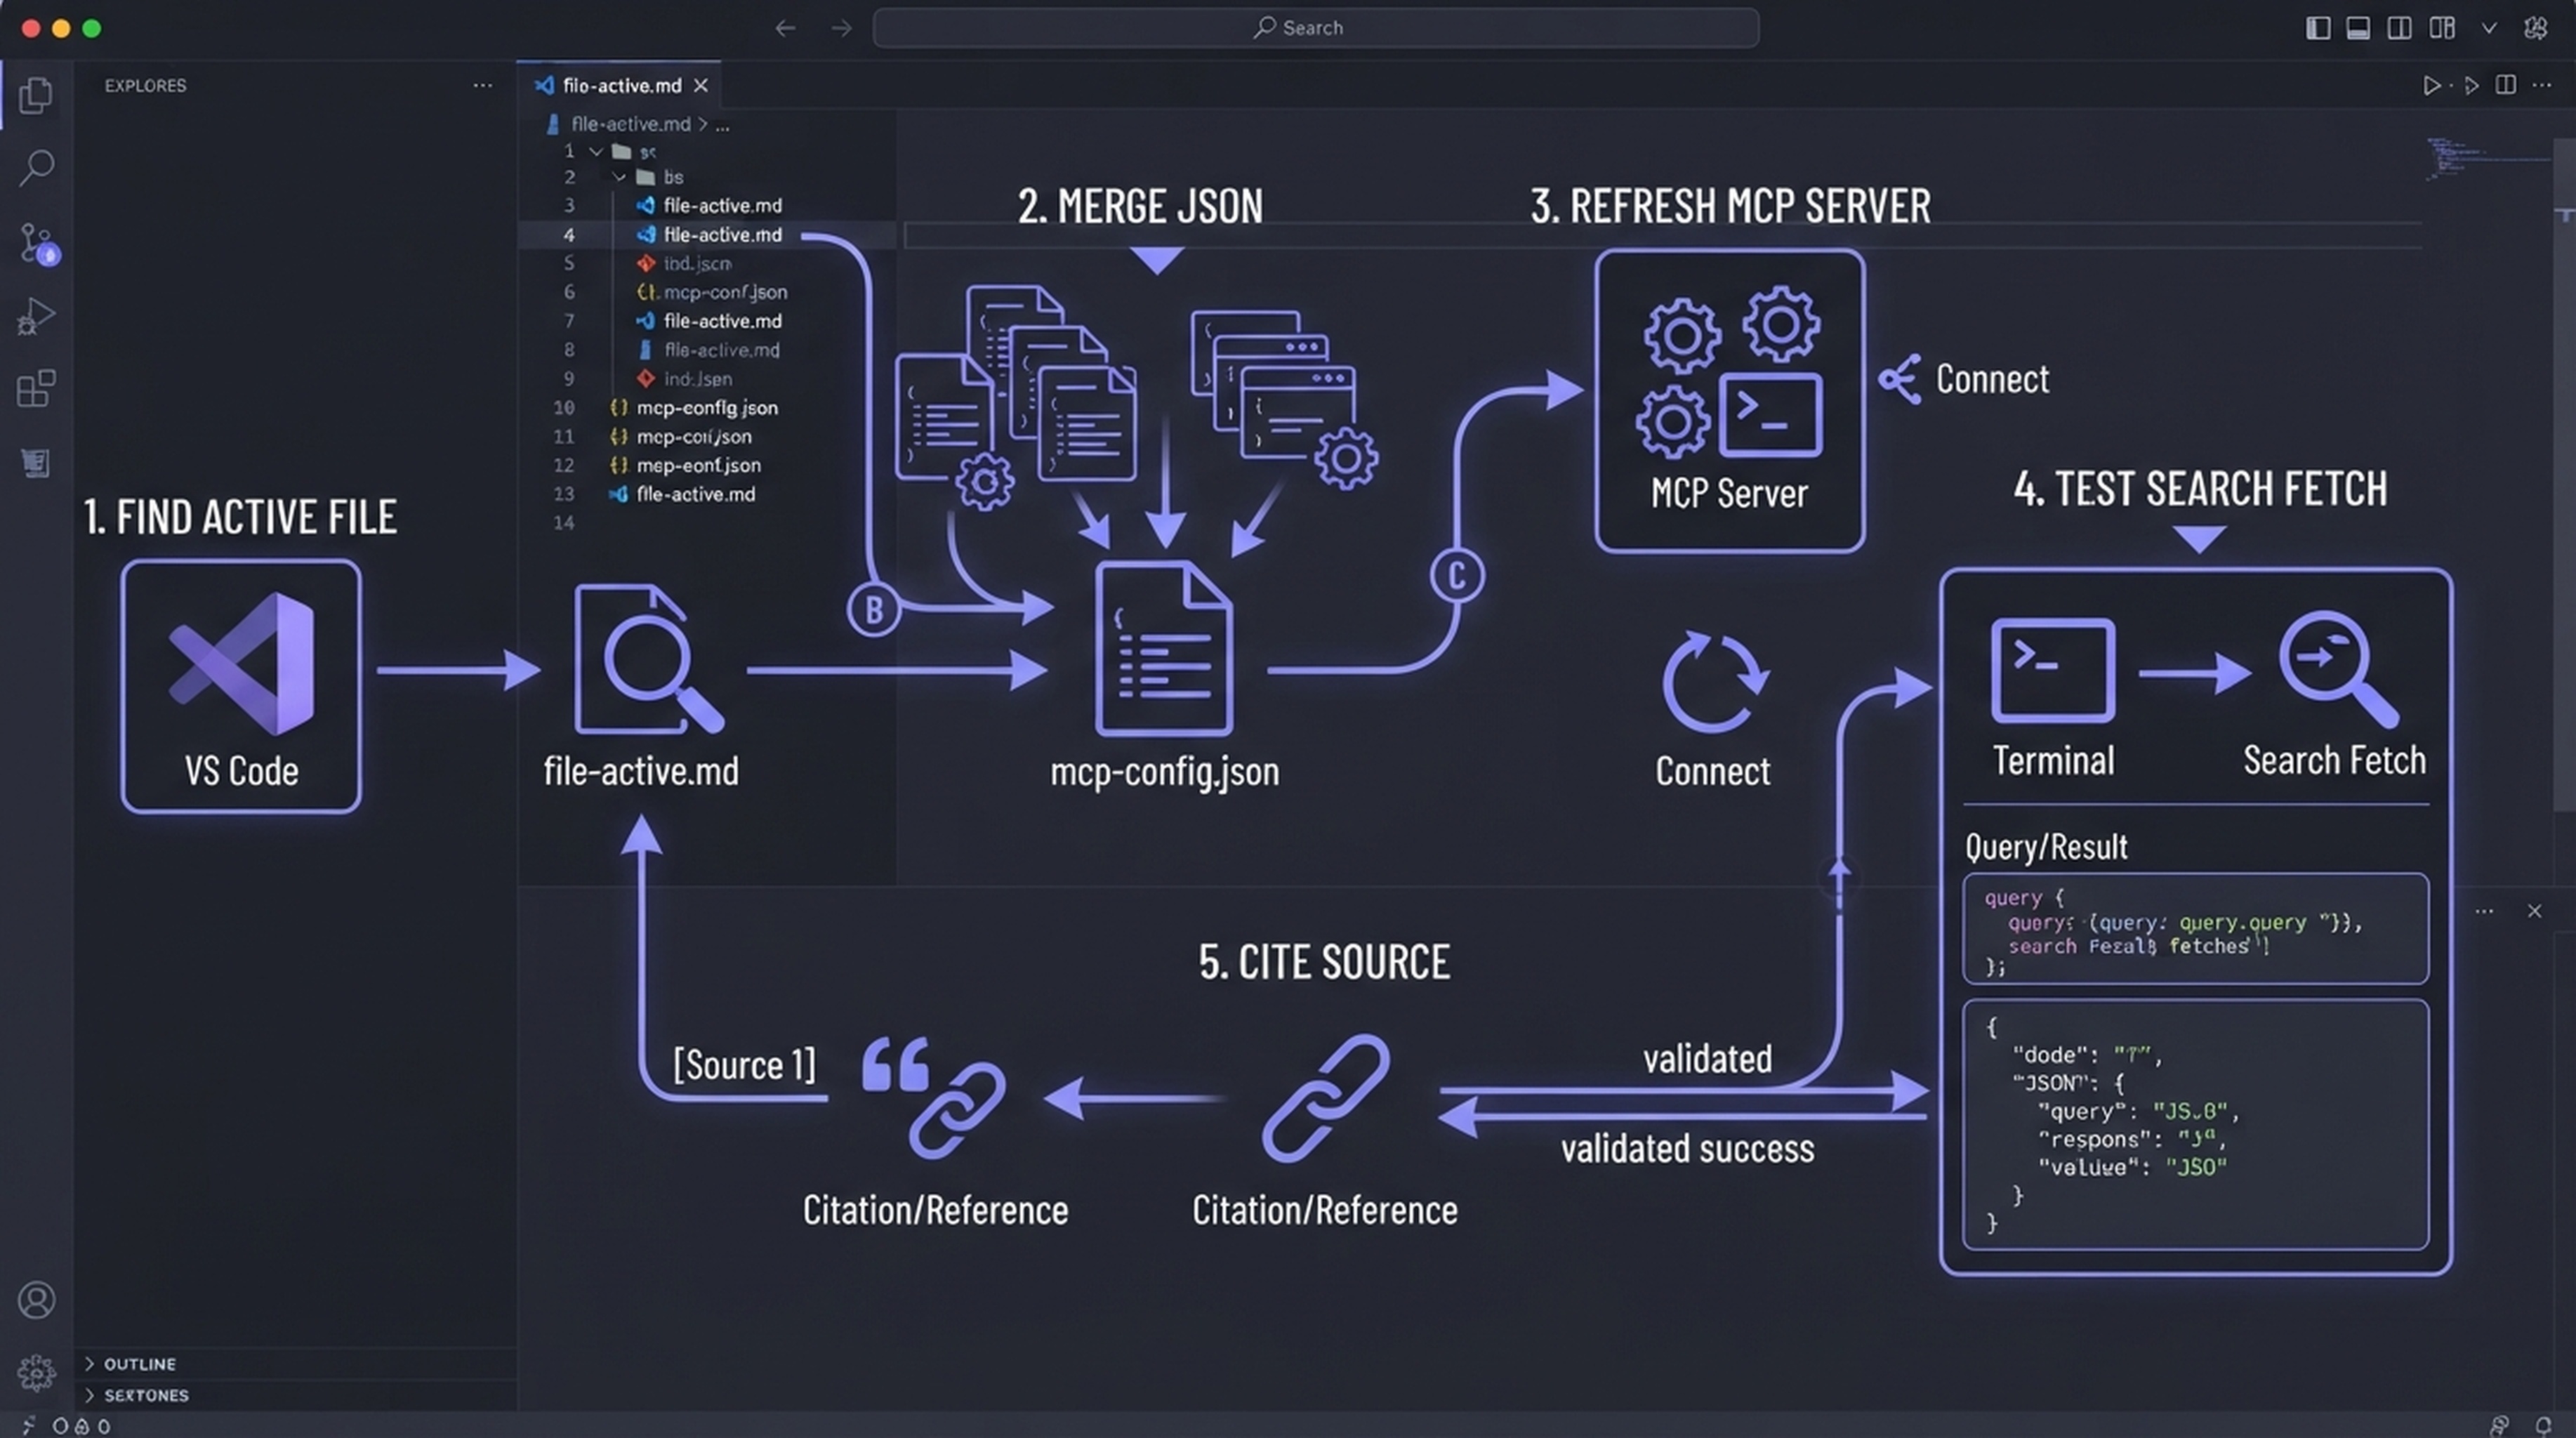This screenshot has width=2576, height=1438.
Task: Open the Manage gear in activity bar
Action: [36, 1372]
